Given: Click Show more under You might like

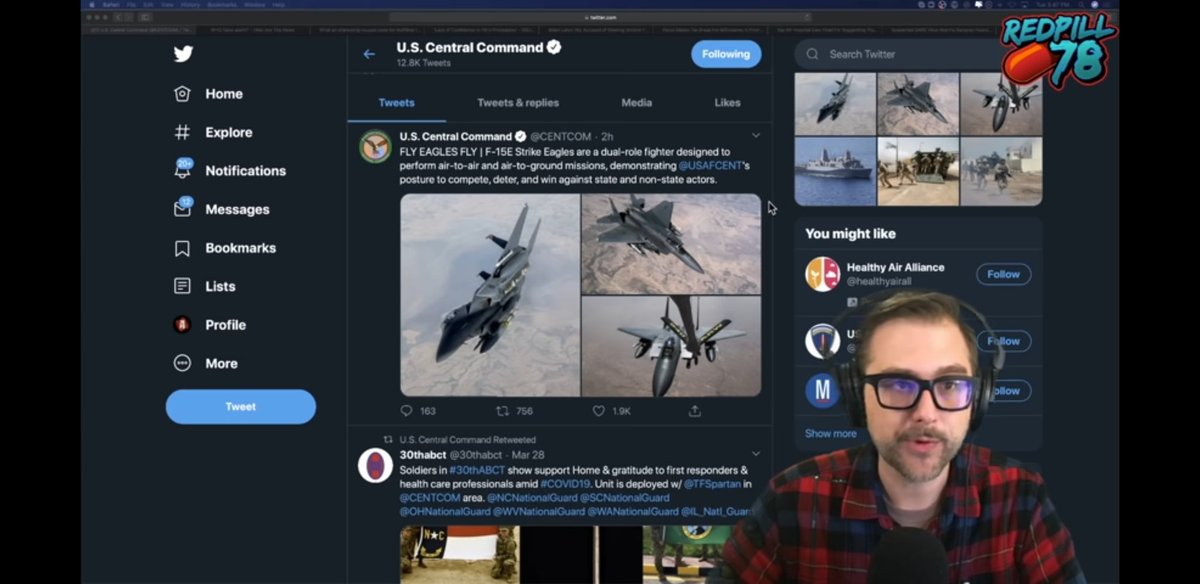Looking at the screenshot, I should [830, 433].
